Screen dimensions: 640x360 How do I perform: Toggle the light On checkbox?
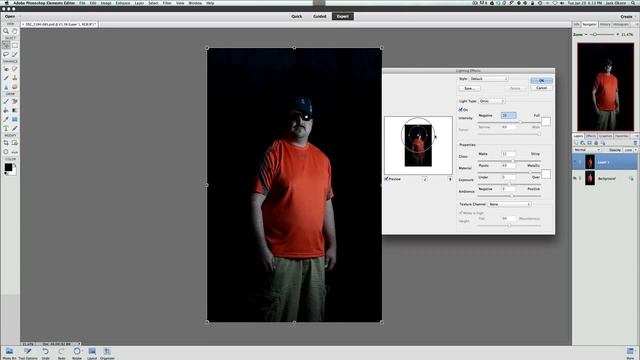click(461, 110)
